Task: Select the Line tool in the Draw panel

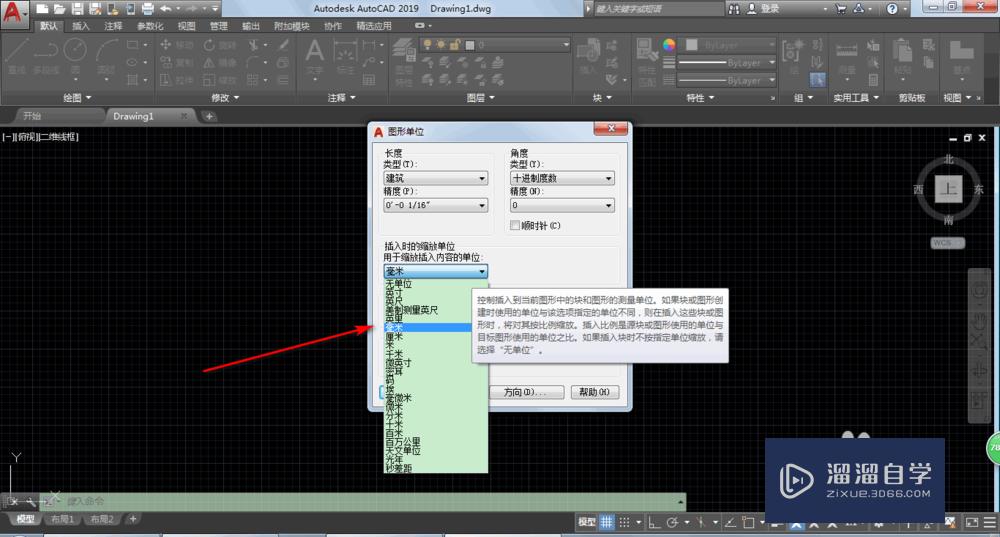Action: 17,56
